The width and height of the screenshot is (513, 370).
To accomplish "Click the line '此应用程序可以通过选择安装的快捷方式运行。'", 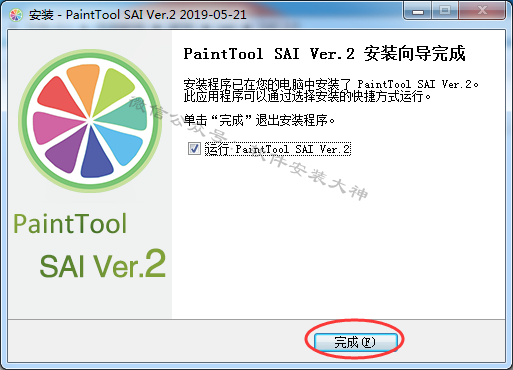I will point(307,97).
